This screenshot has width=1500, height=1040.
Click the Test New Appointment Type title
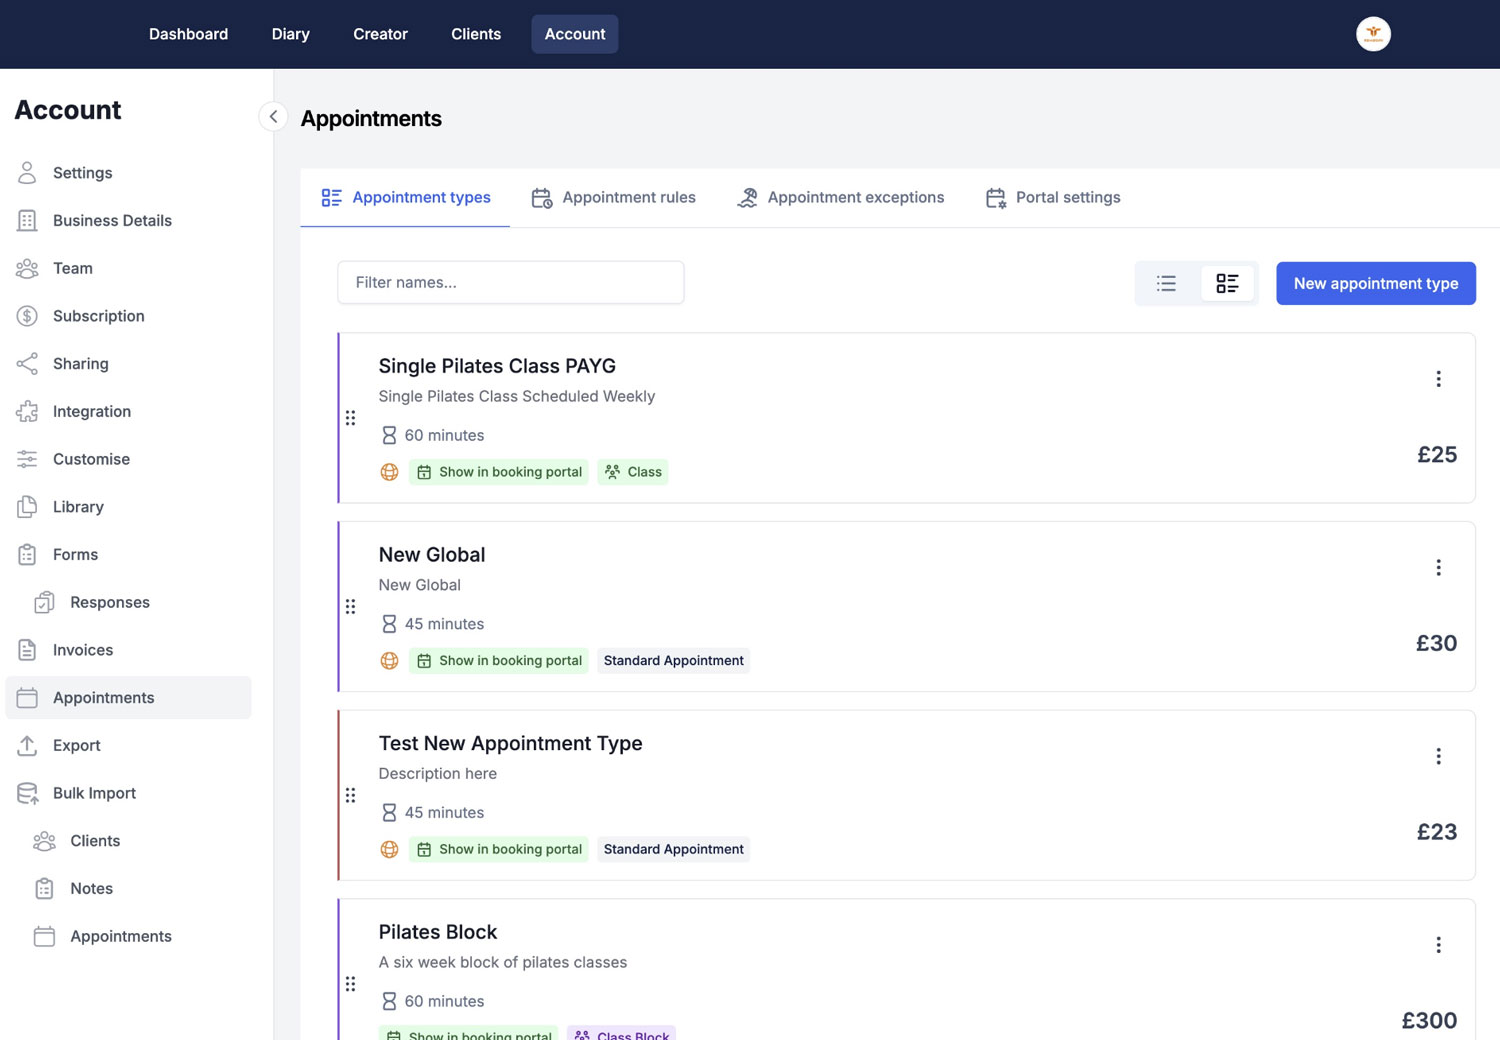510,743
